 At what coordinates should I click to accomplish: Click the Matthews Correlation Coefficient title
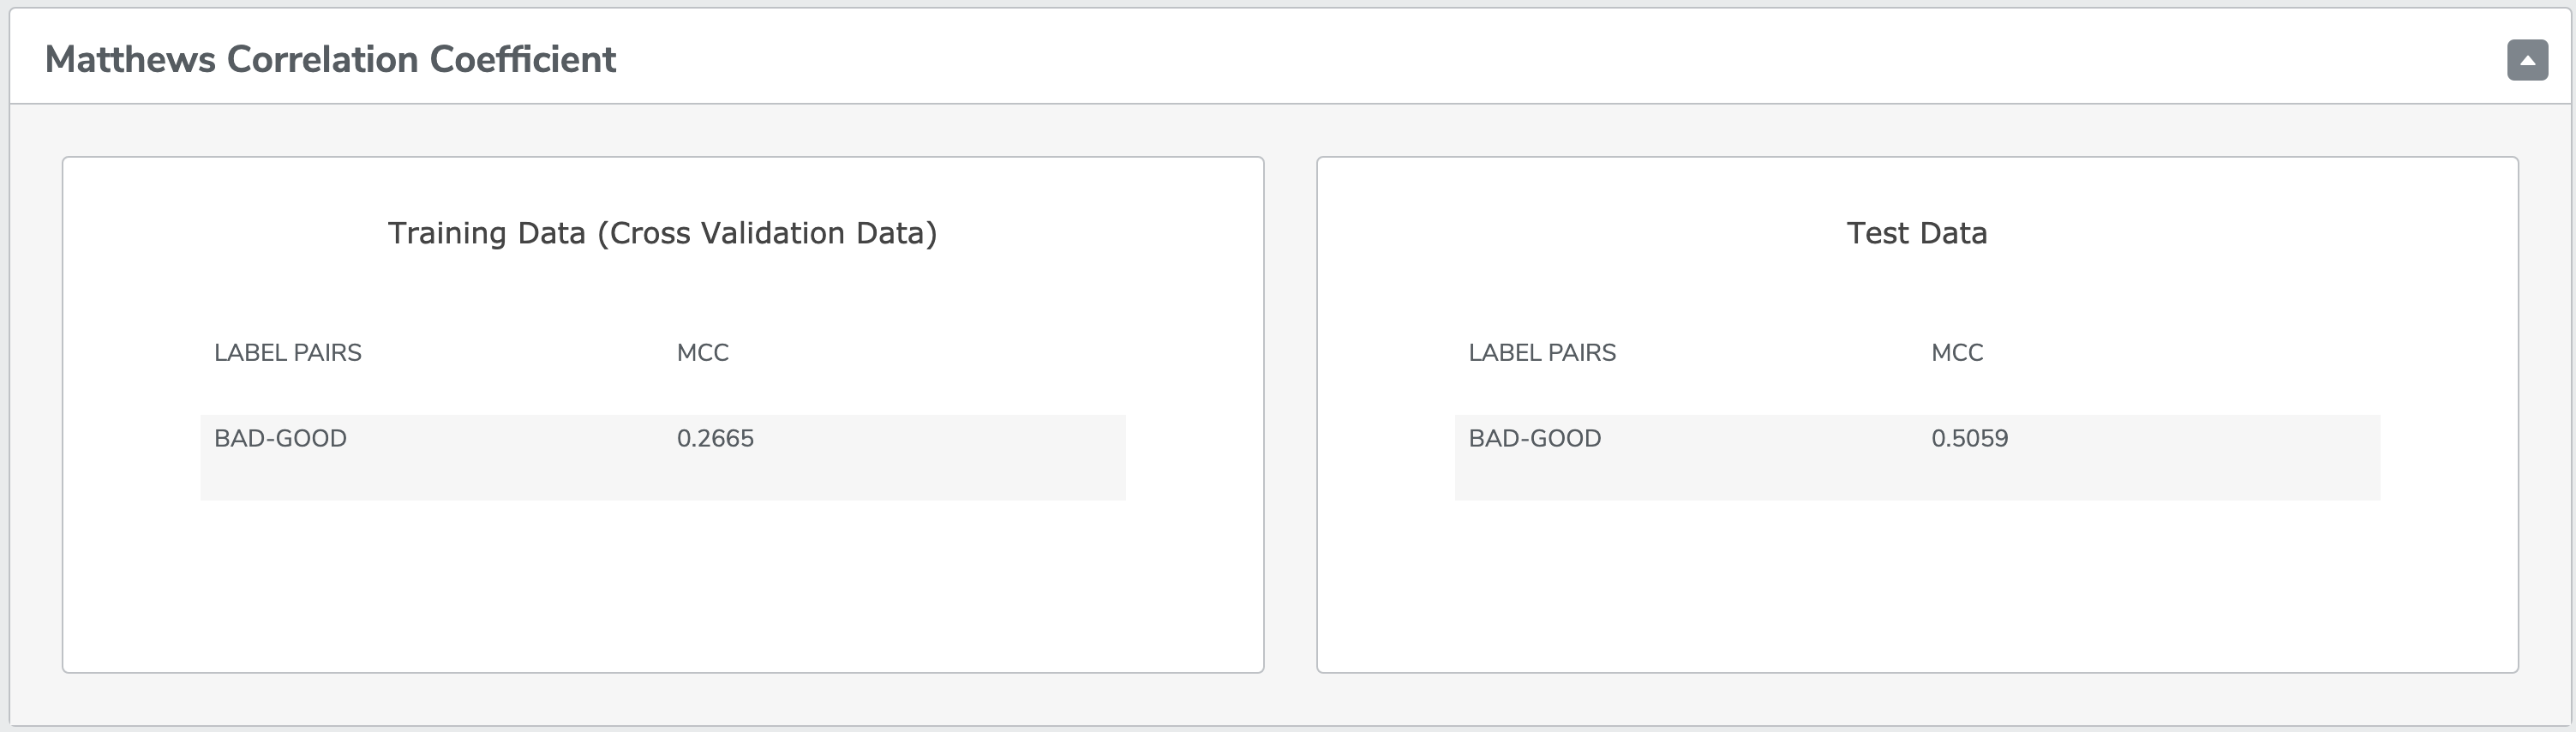(332, 58)
